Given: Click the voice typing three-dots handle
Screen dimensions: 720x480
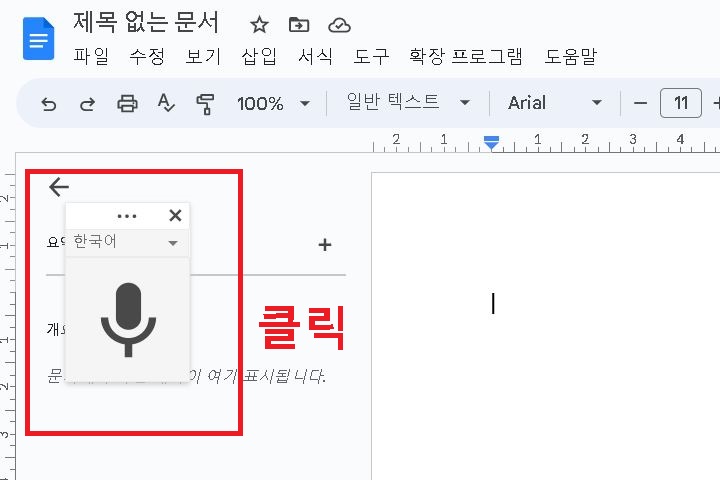Looking at the screenshot, I should (127, 216).
